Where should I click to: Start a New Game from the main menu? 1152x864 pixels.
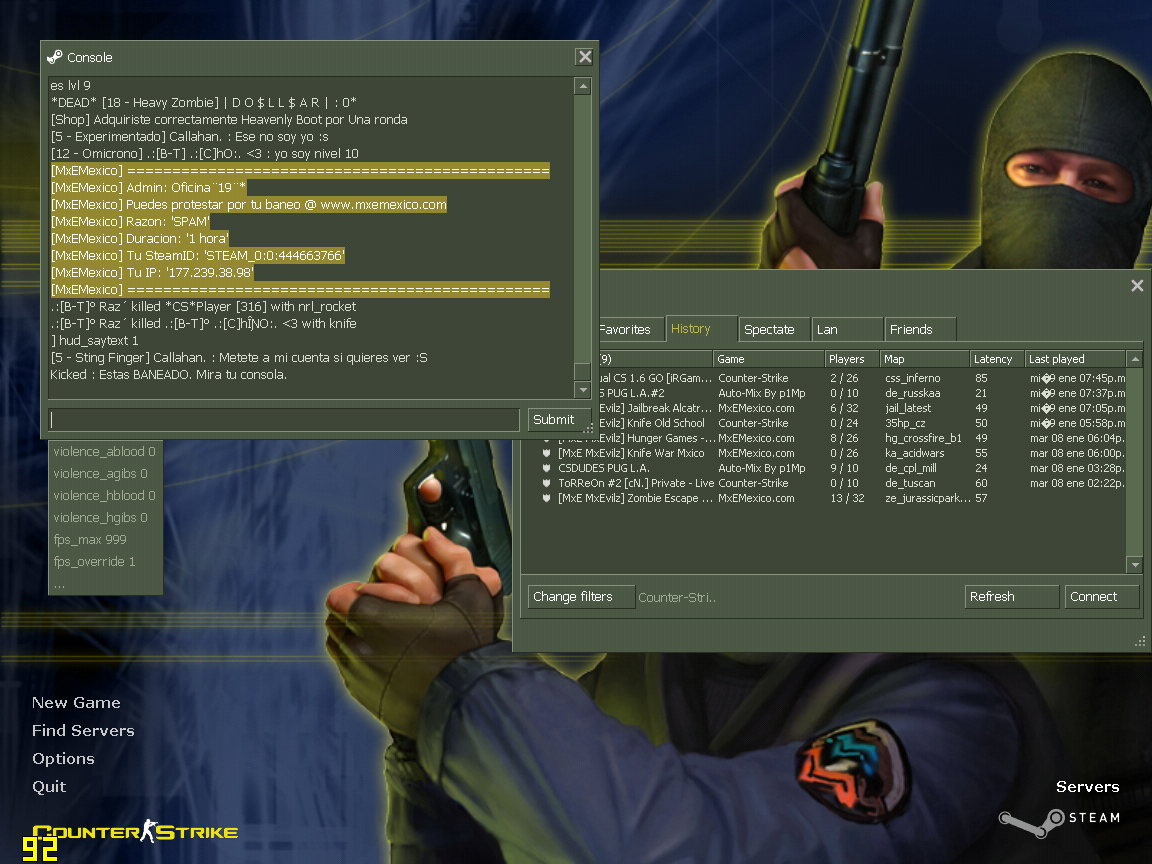pos(76,702)
